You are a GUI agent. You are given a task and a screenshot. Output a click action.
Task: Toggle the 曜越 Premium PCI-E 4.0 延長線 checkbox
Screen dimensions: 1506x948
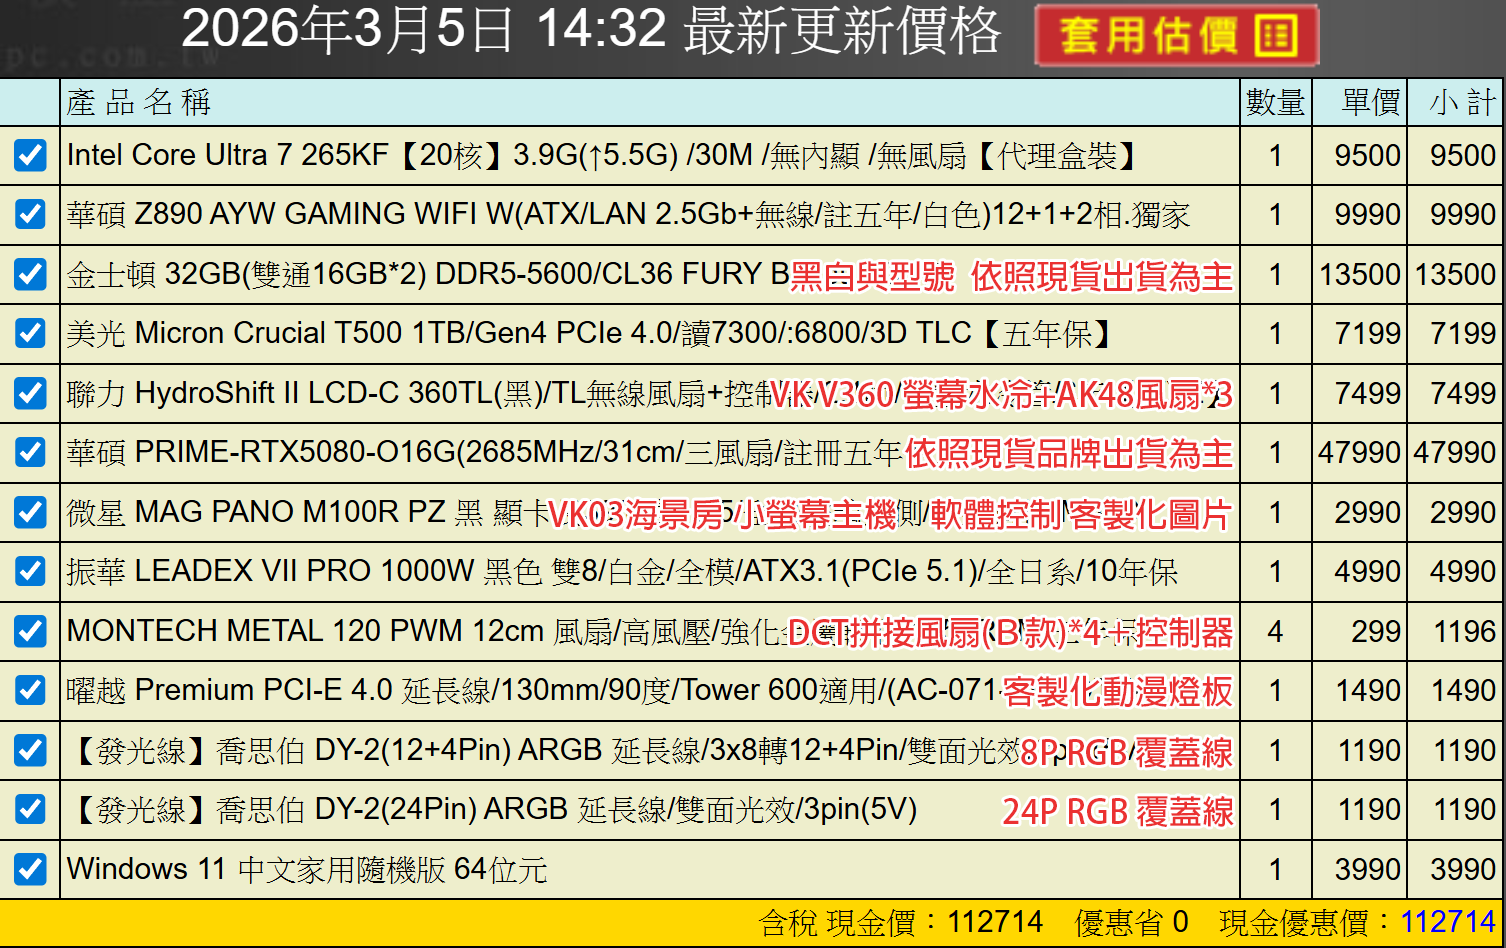pyautogui.click(x=30, y=690)
